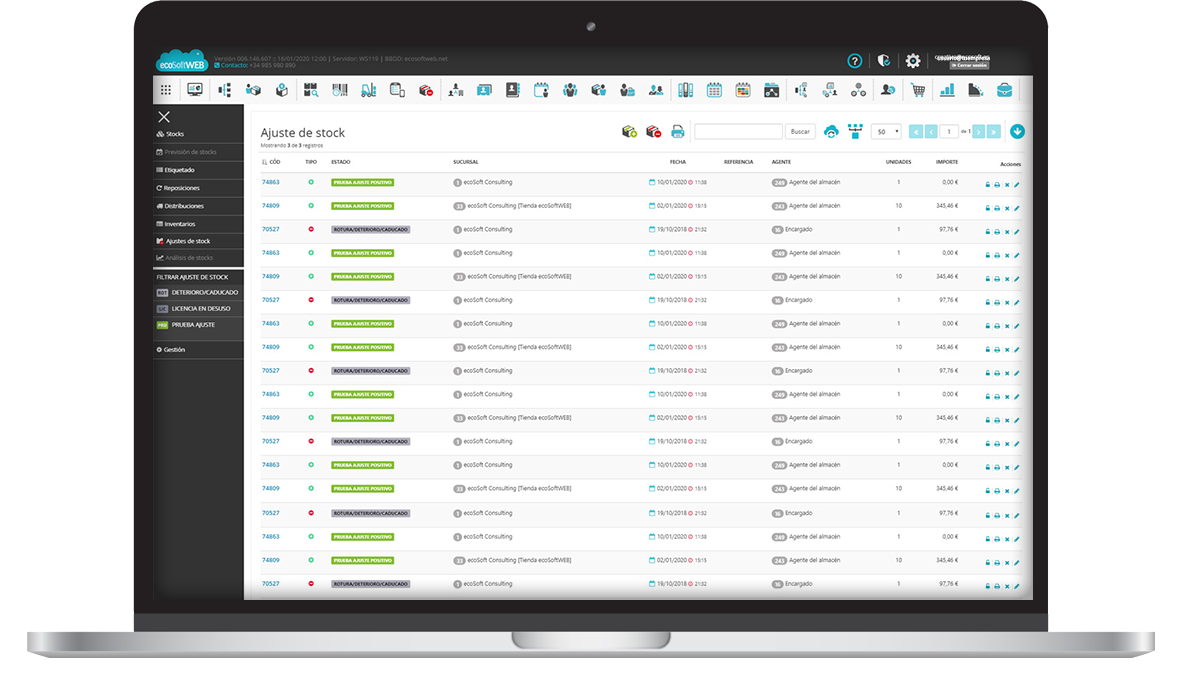Click the binders archive toolbar icon

click(x=685, y=90)
